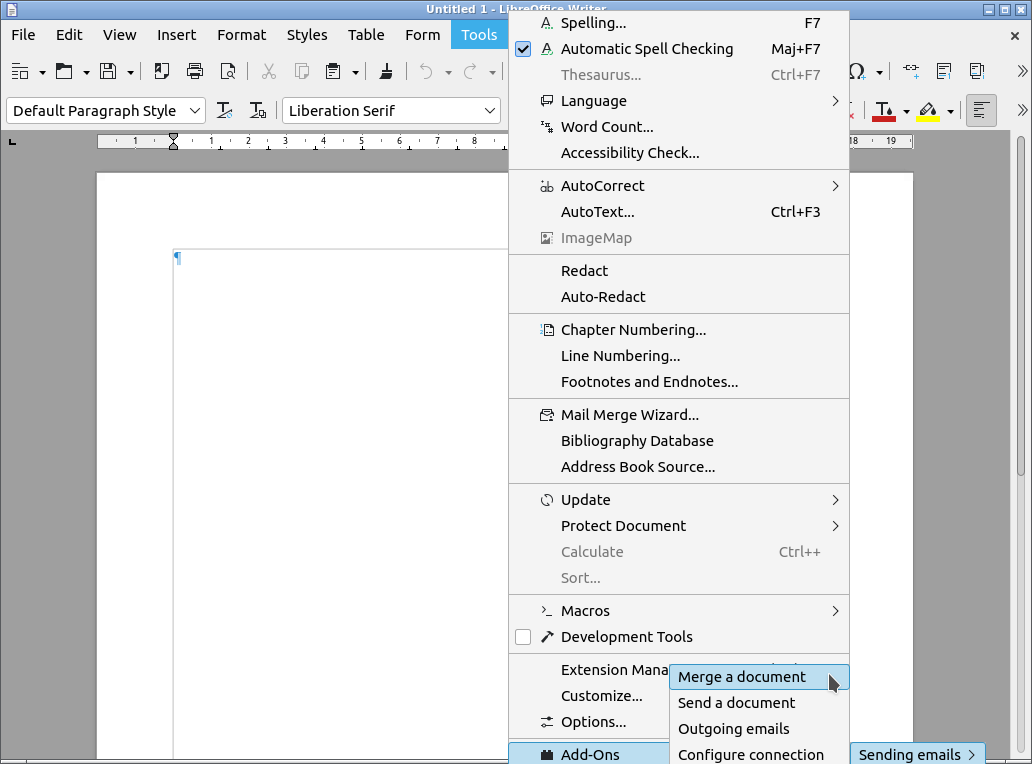Click the Insert Special Character omega icon
Image resolution: width=1032 pixels, height=764 pixels.
857,71
